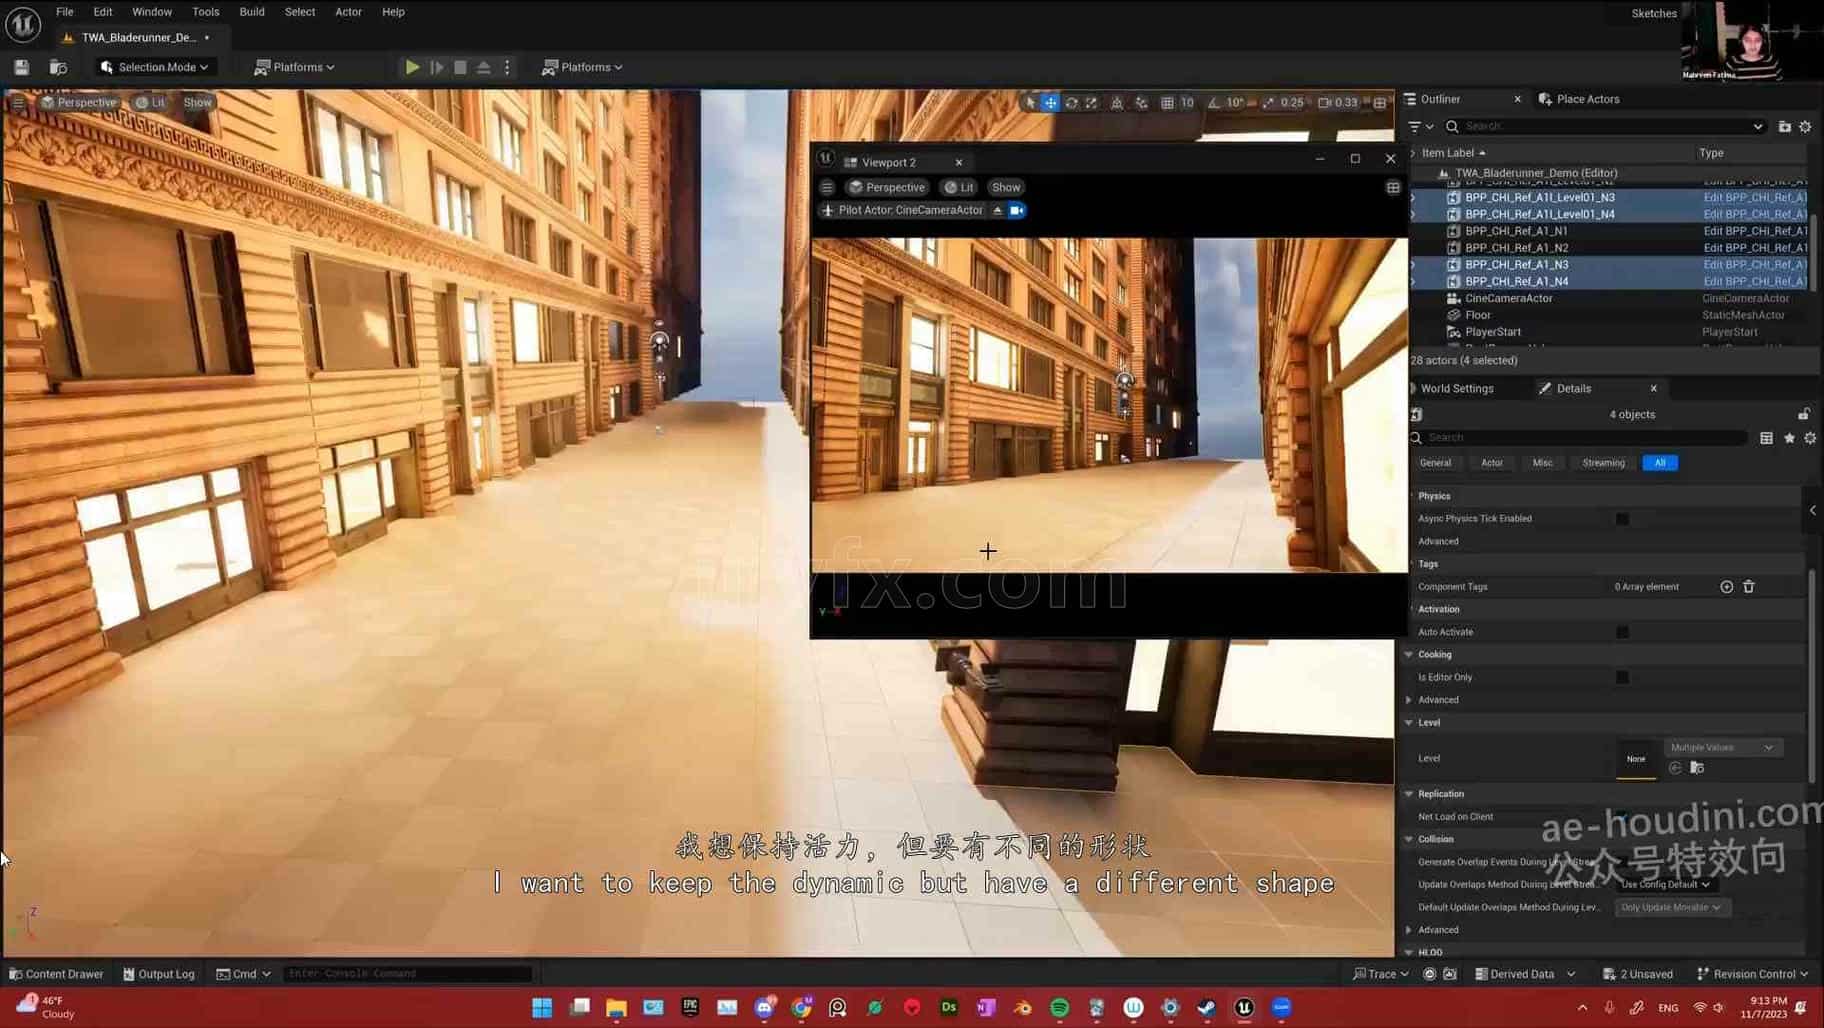Open the left Platforms dropdown
1824x1028 pixels.
[295, 67]
